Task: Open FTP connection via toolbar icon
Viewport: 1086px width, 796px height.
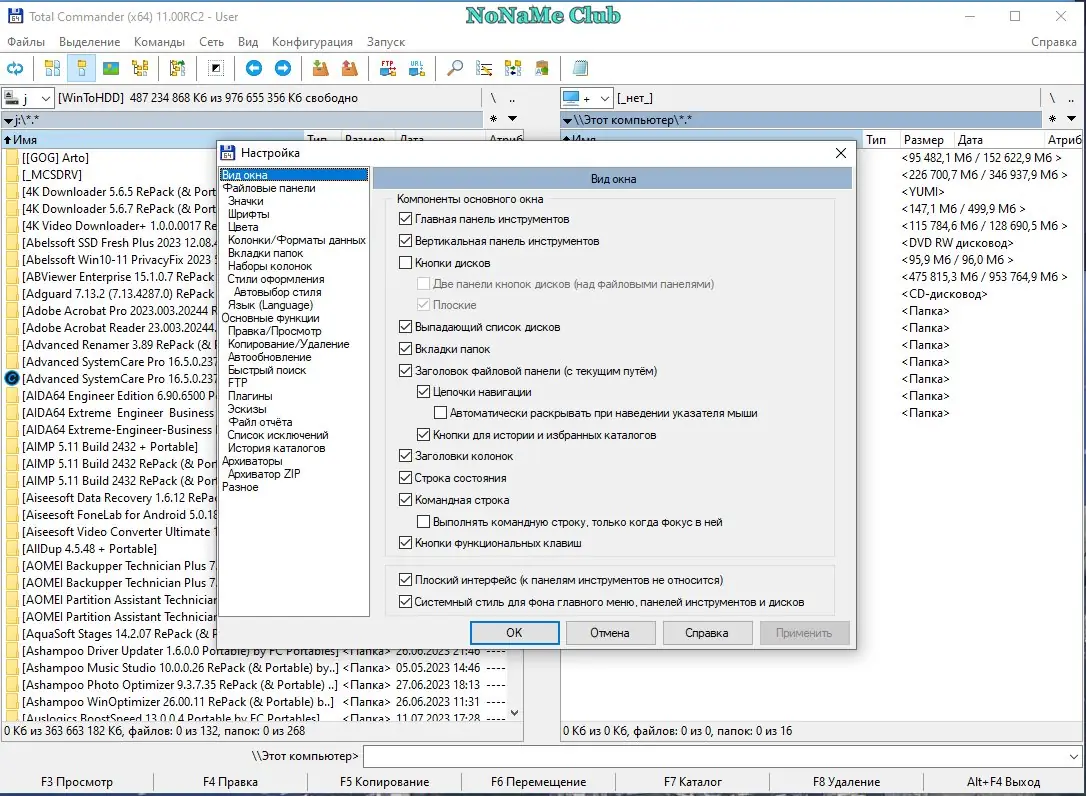Action: click(x=387, y=68)
